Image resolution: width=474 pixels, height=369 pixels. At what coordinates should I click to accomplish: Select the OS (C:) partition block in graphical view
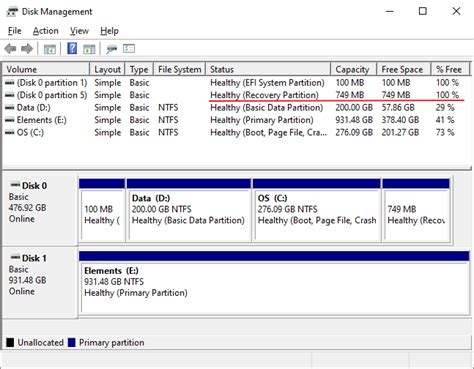[317, 210]
